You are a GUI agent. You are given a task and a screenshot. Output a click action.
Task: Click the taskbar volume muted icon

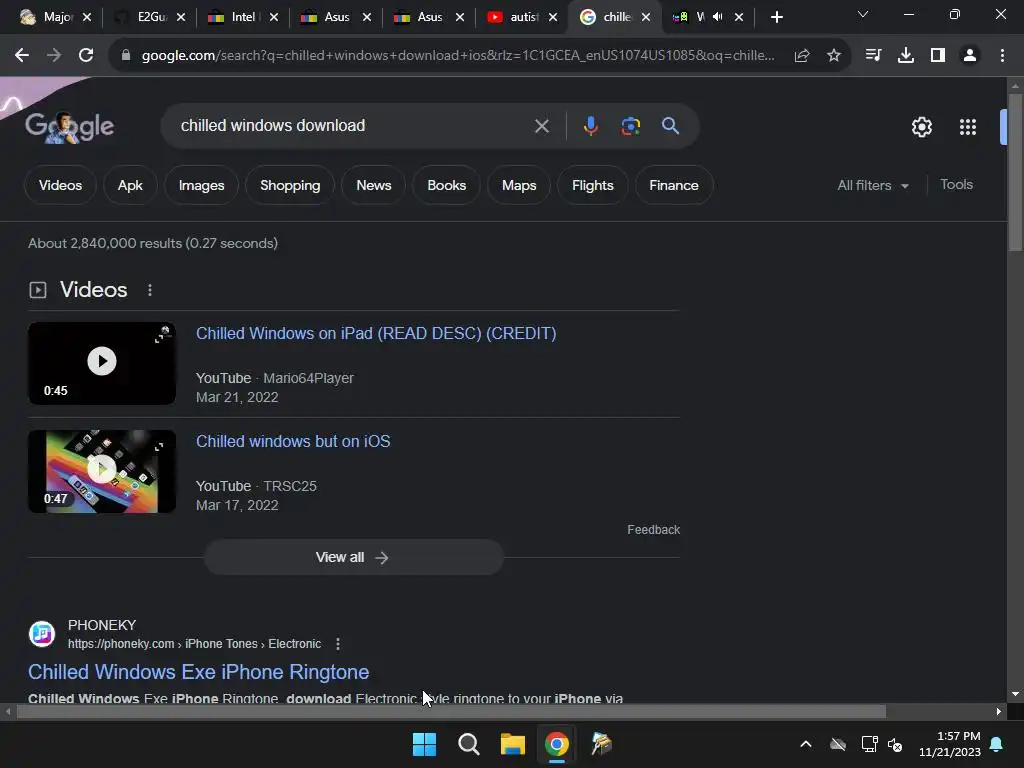[x=895, y=744]
